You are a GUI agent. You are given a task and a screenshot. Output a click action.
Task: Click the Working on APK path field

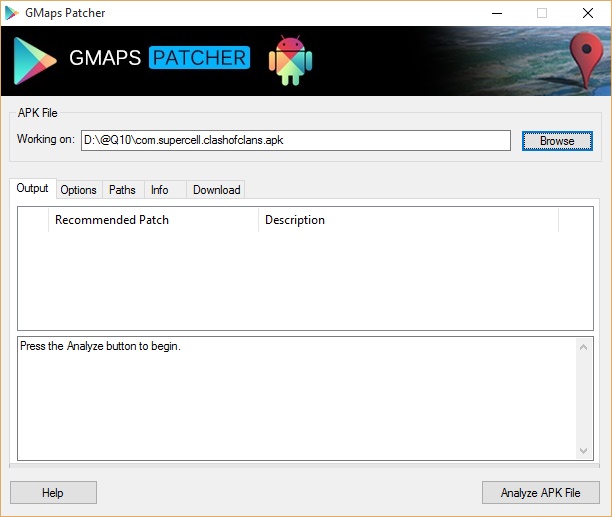[295, 140]
